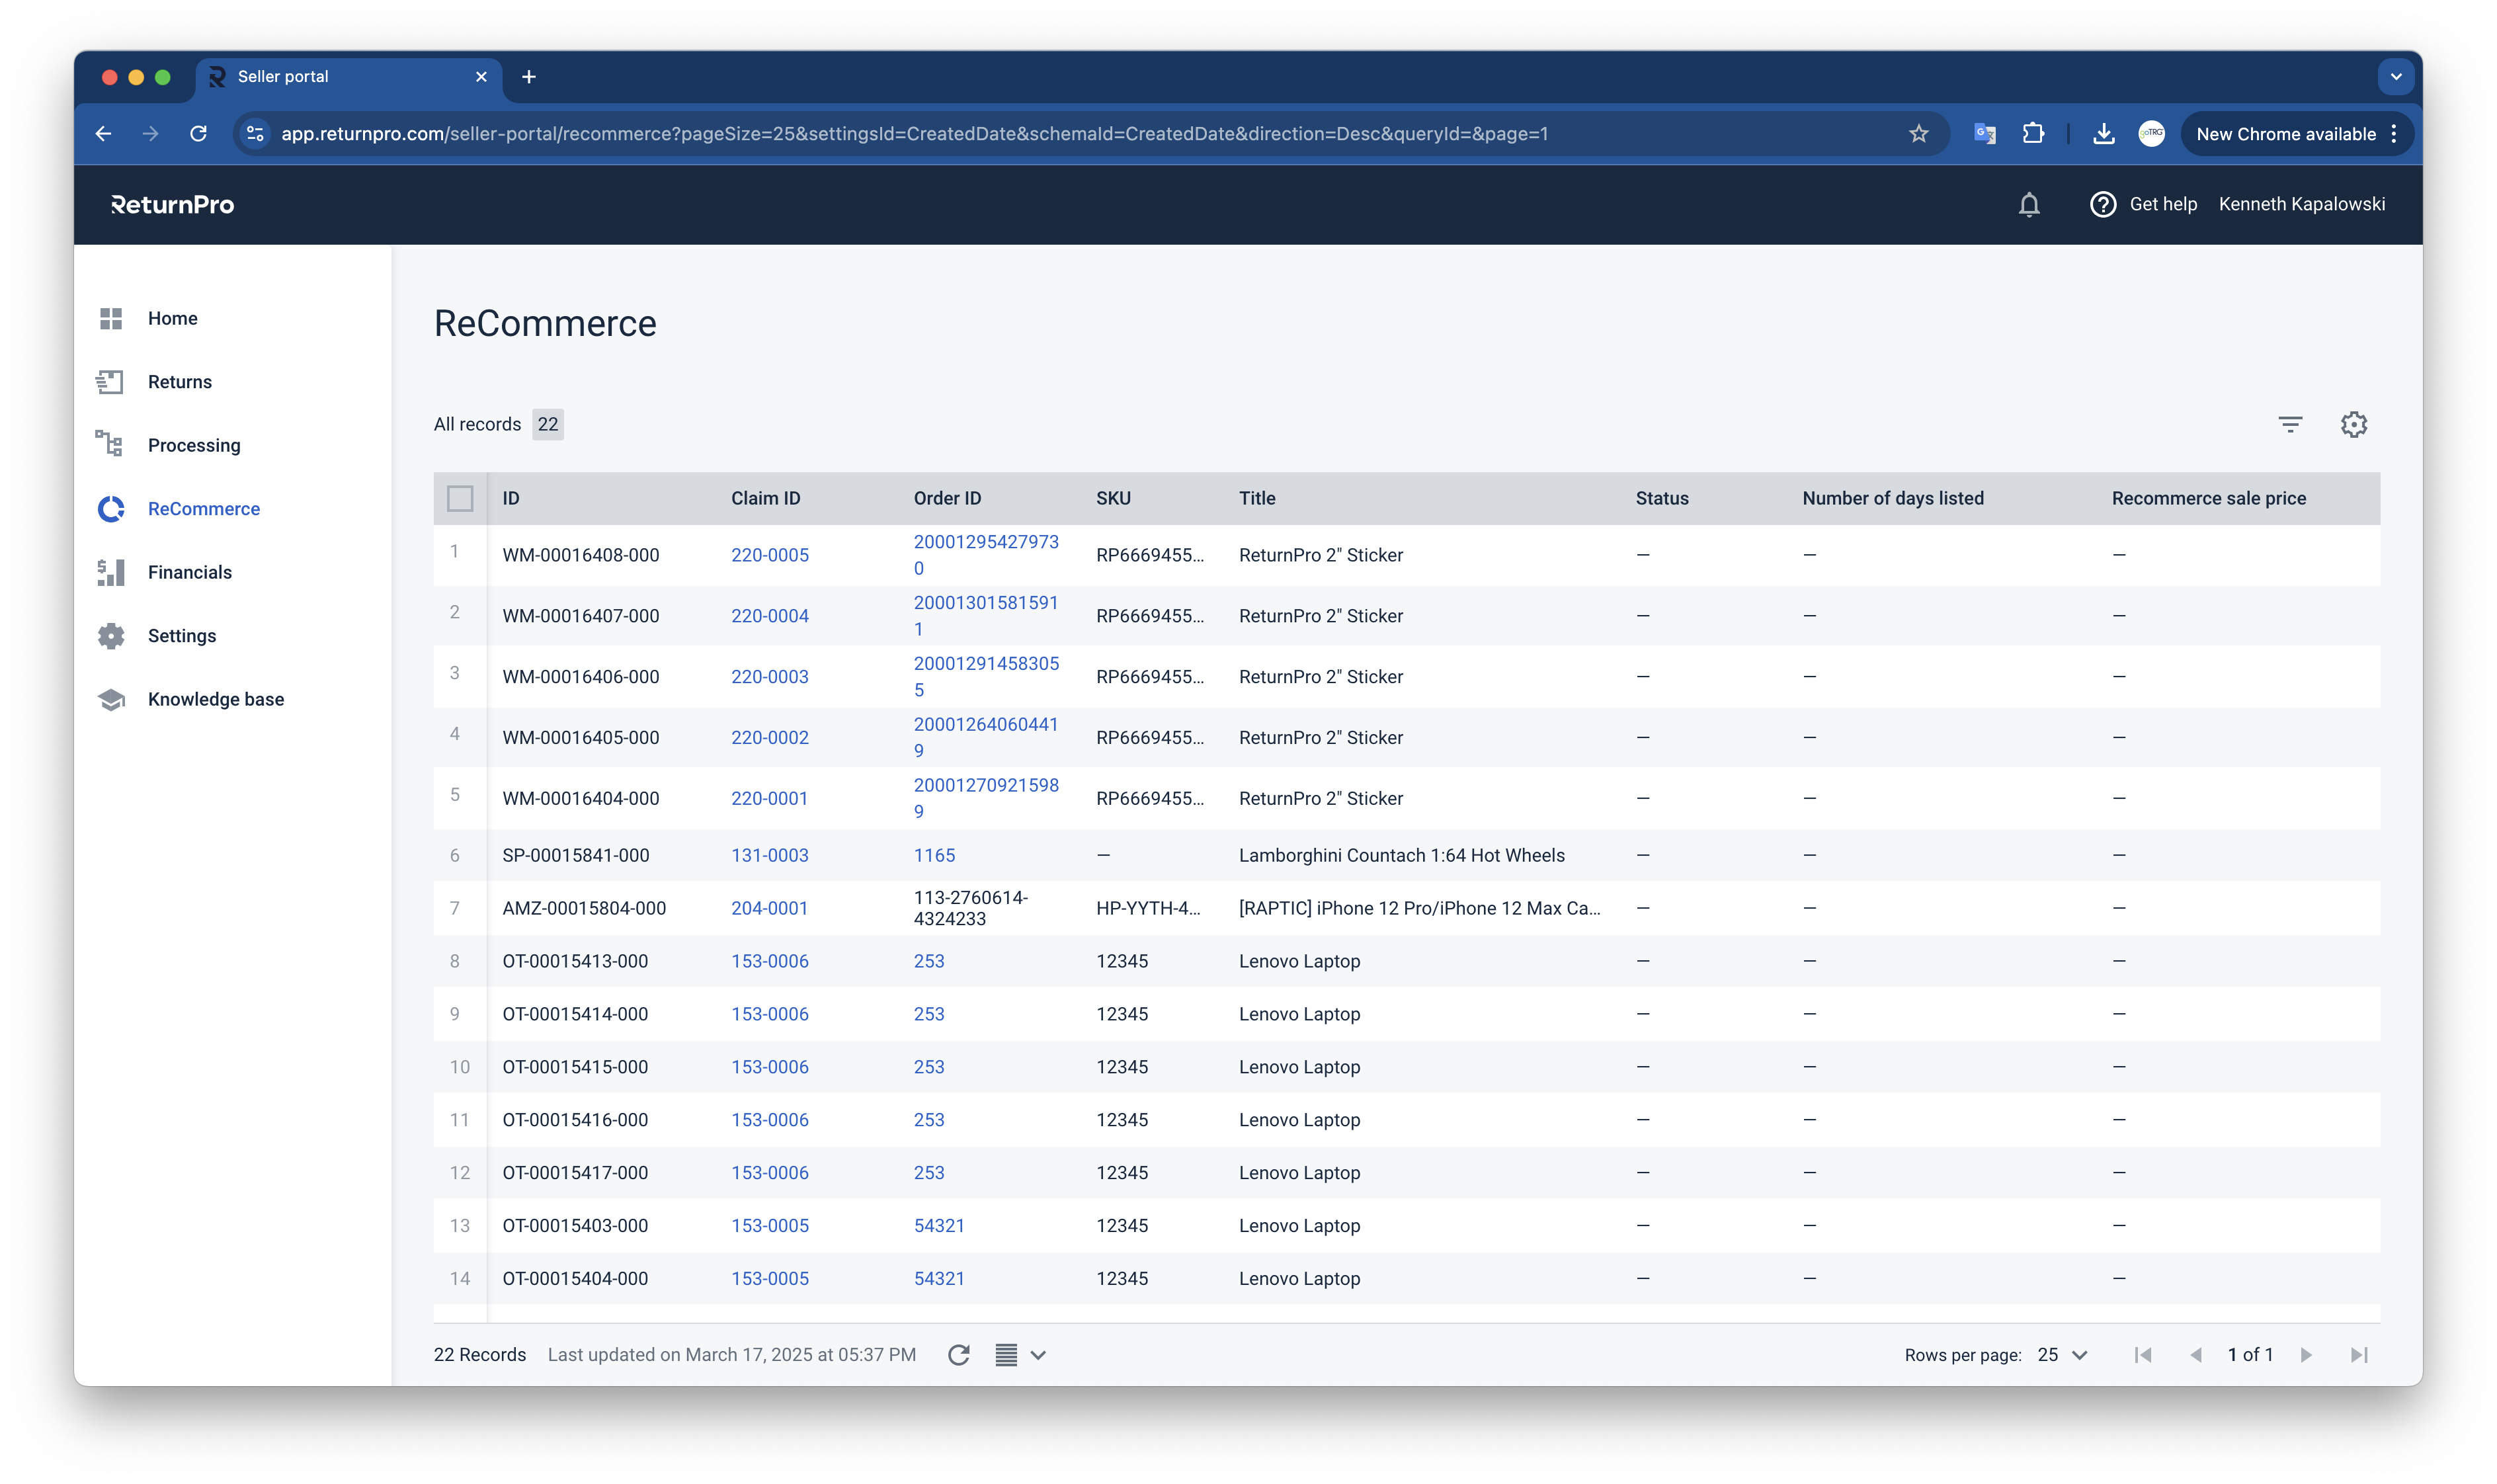Open the Chrome extensions puzzle icon
2497x1484 pixels.
[x=2033, y=134]
